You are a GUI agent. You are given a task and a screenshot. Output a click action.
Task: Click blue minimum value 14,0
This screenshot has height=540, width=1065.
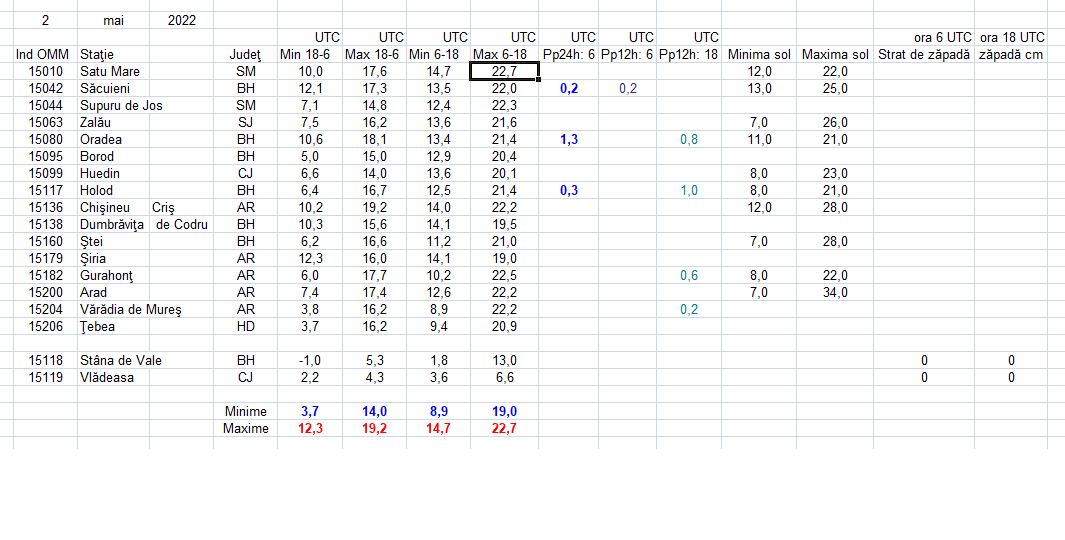point(374,411)
